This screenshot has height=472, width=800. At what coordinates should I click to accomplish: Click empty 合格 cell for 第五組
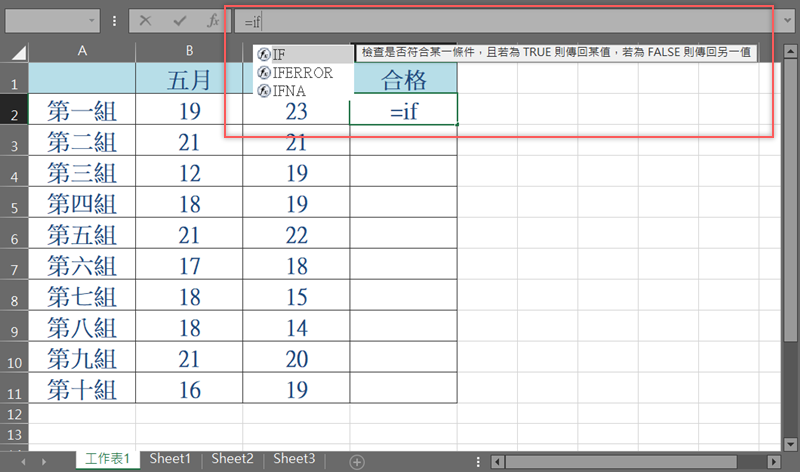[404, 234]
